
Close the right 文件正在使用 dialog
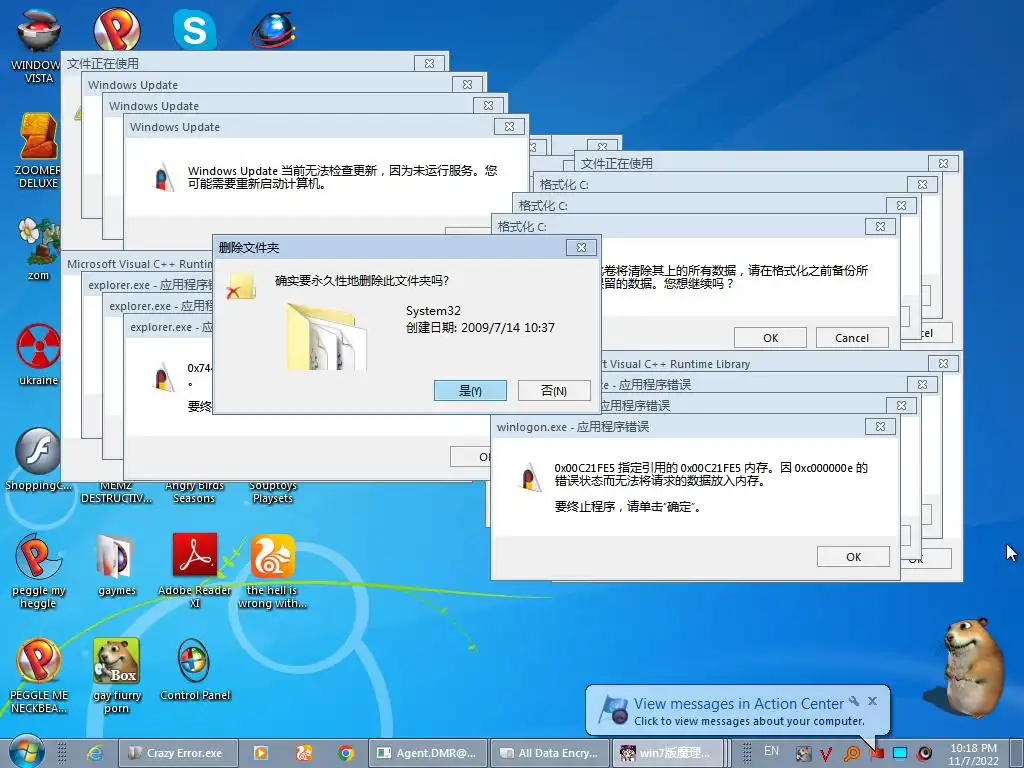(943, 163)
